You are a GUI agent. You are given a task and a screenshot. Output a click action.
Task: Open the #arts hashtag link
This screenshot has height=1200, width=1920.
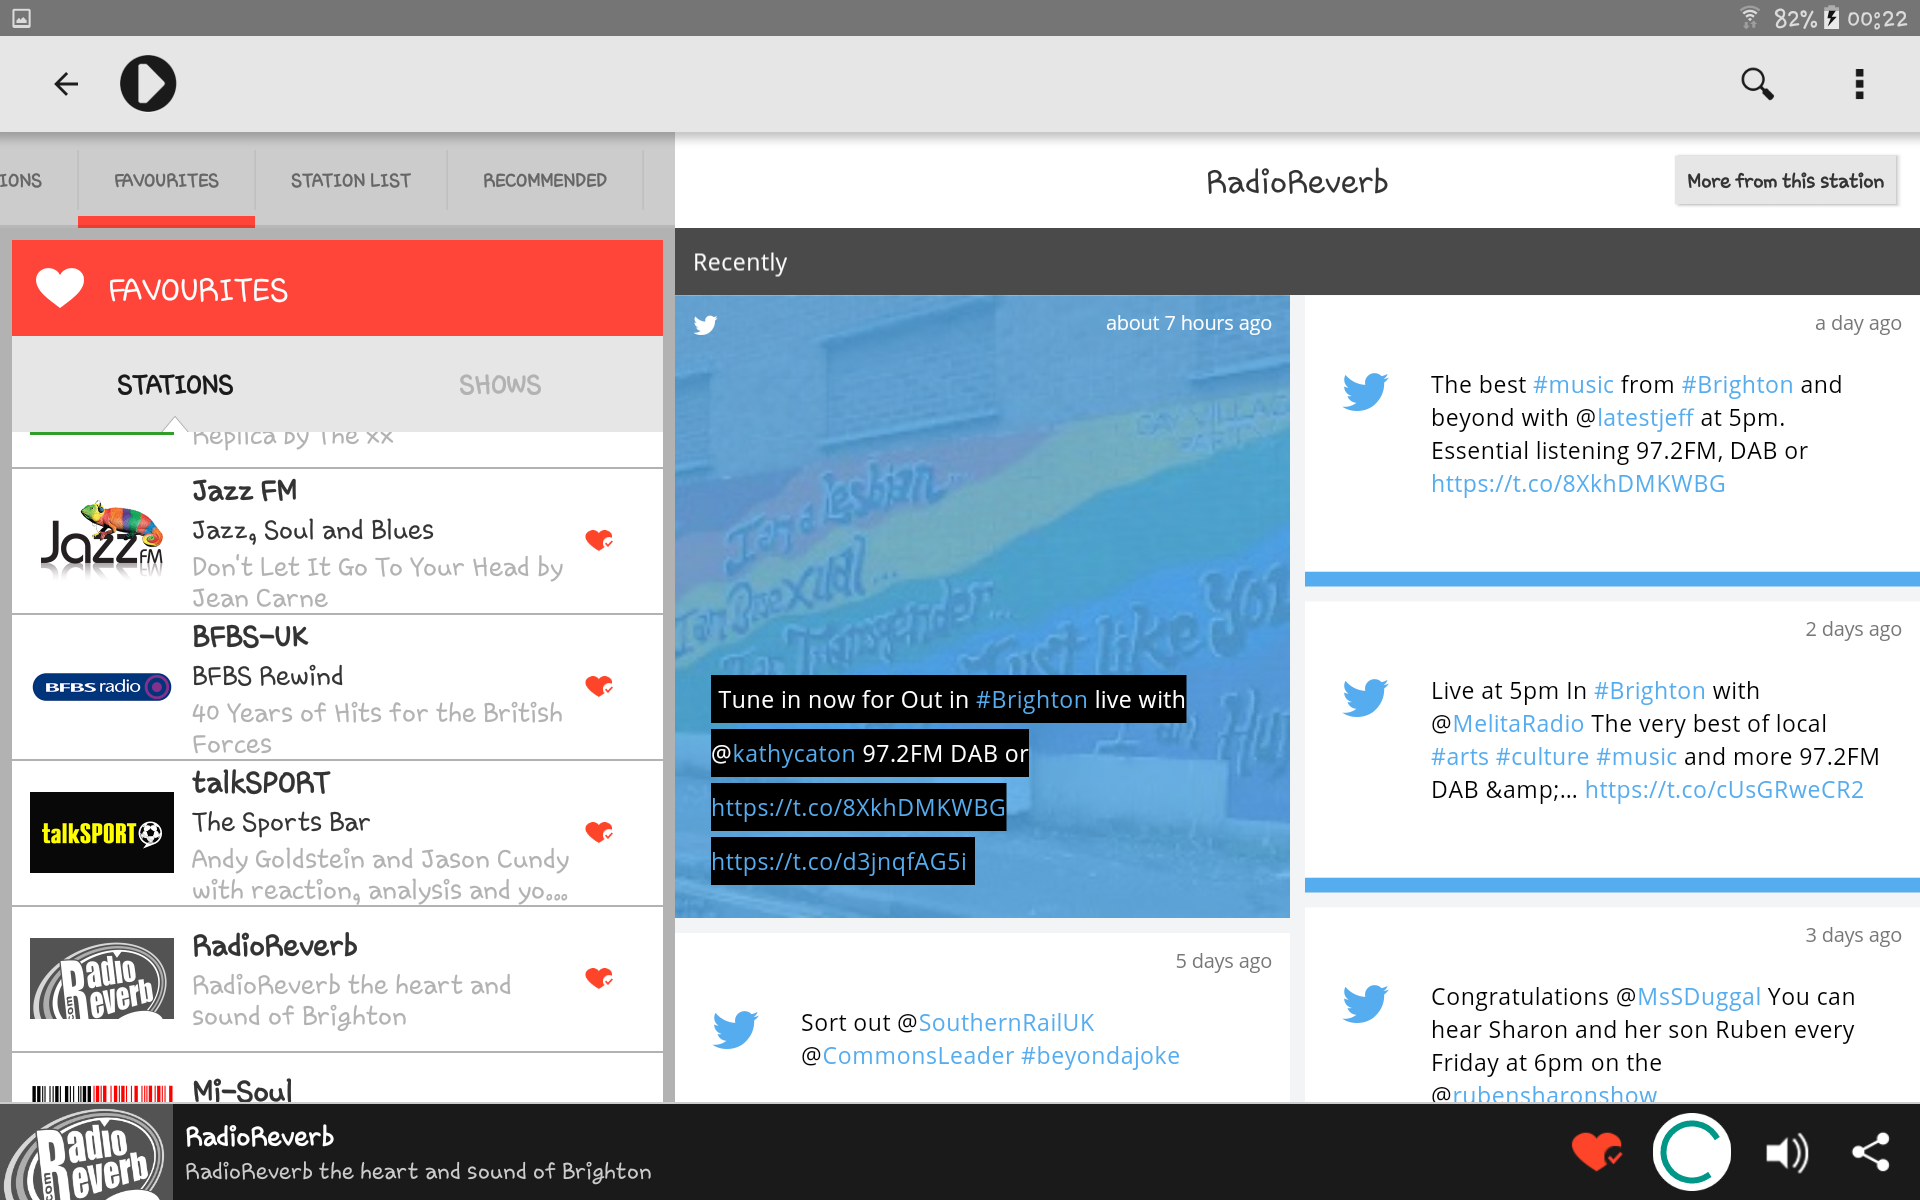1460,757
